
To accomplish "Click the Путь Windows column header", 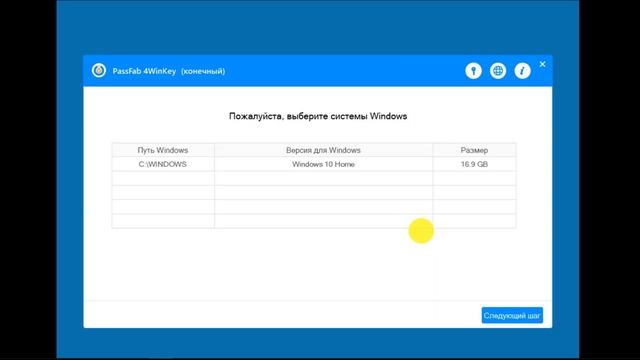I will pyautogui.click(x=163, y=150).
